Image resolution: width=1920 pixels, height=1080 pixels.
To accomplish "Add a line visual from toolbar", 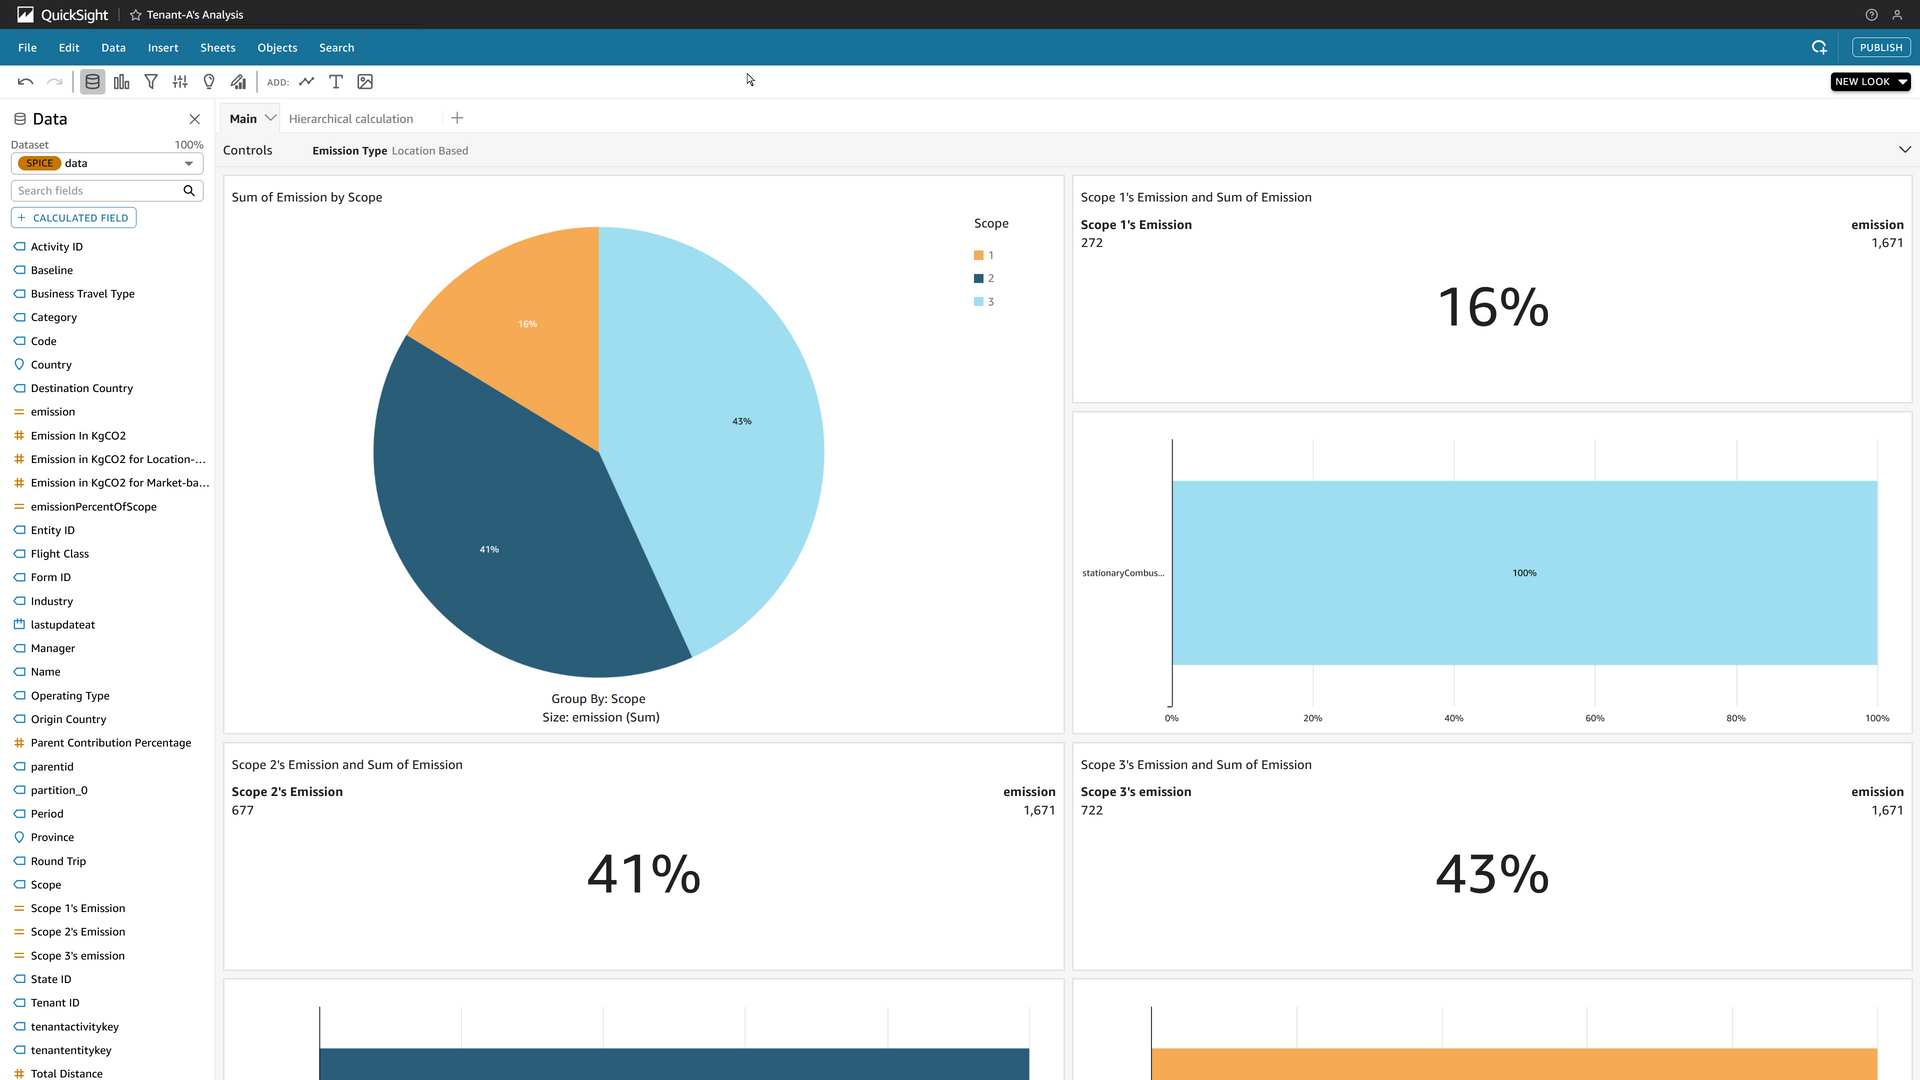I will [307, 82].
